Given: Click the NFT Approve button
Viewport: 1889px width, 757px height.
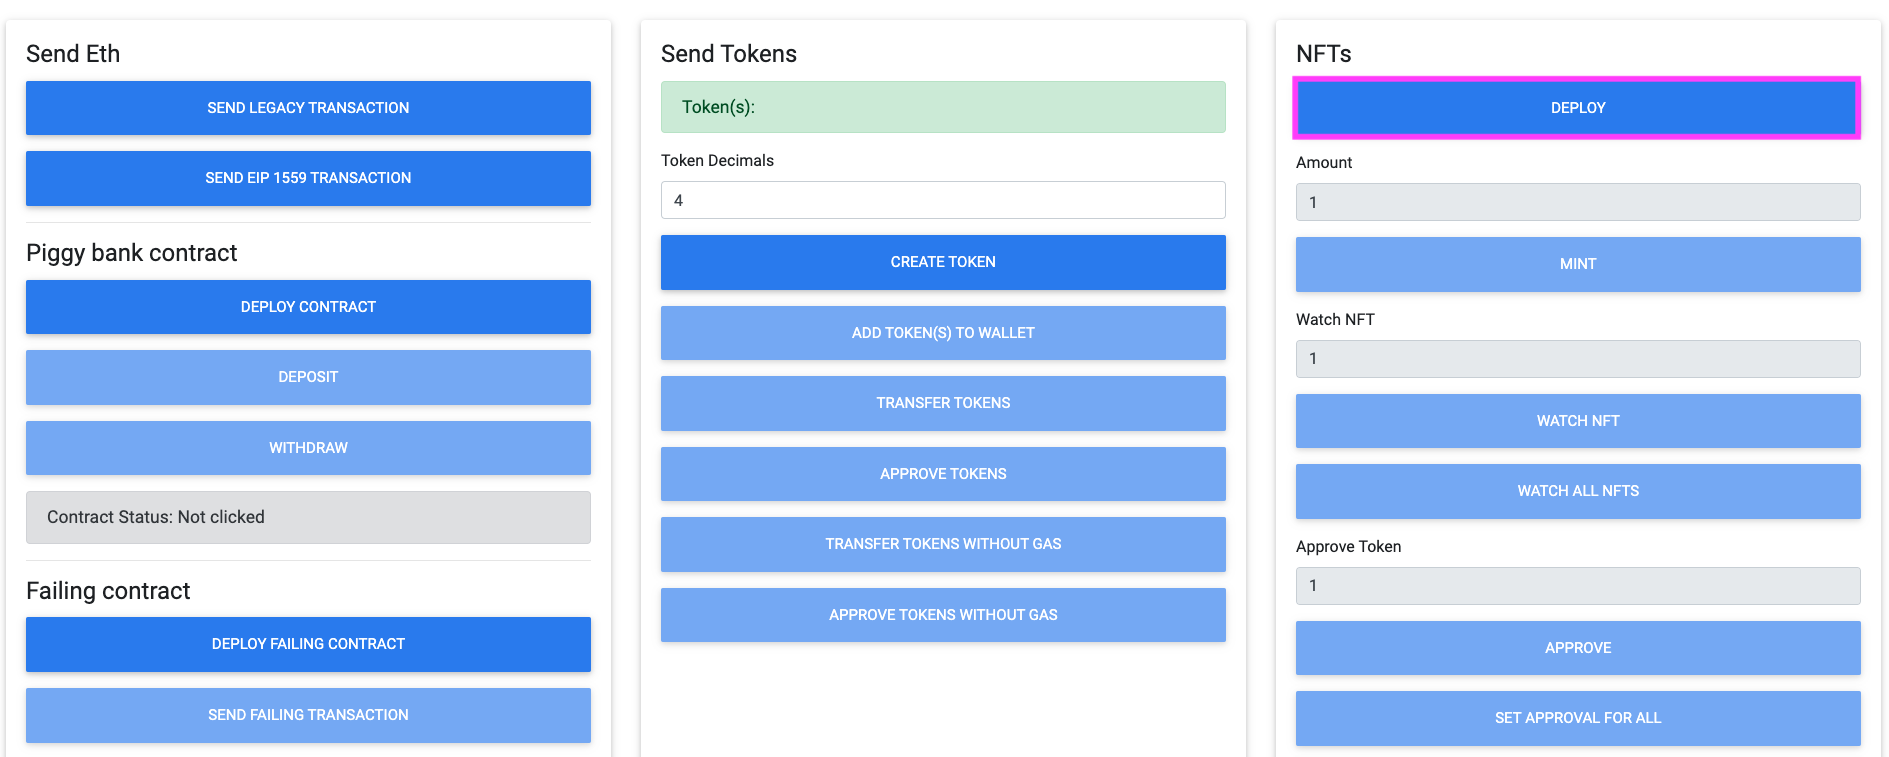Looking at the screenshot, I should coord(1578,648).
